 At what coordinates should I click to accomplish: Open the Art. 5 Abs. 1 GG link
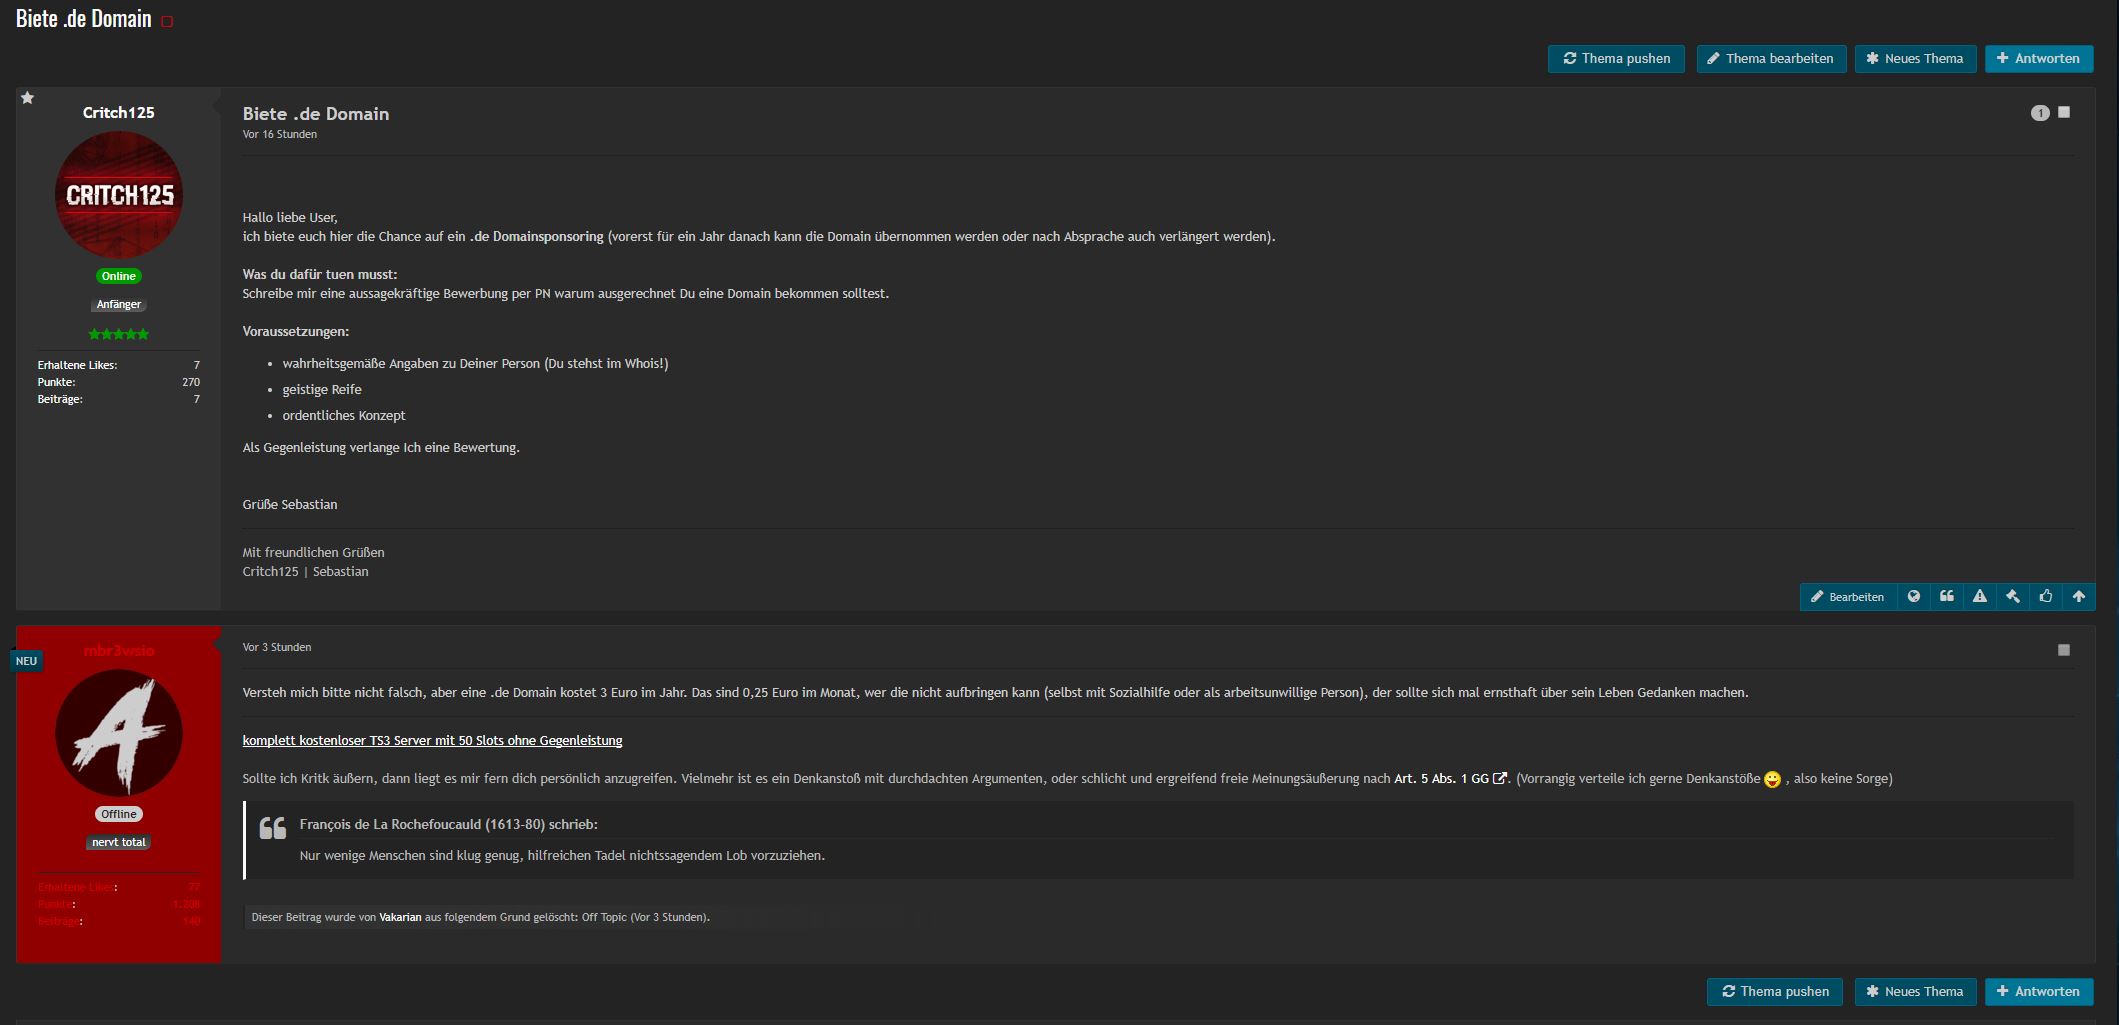pos(1449,779)
